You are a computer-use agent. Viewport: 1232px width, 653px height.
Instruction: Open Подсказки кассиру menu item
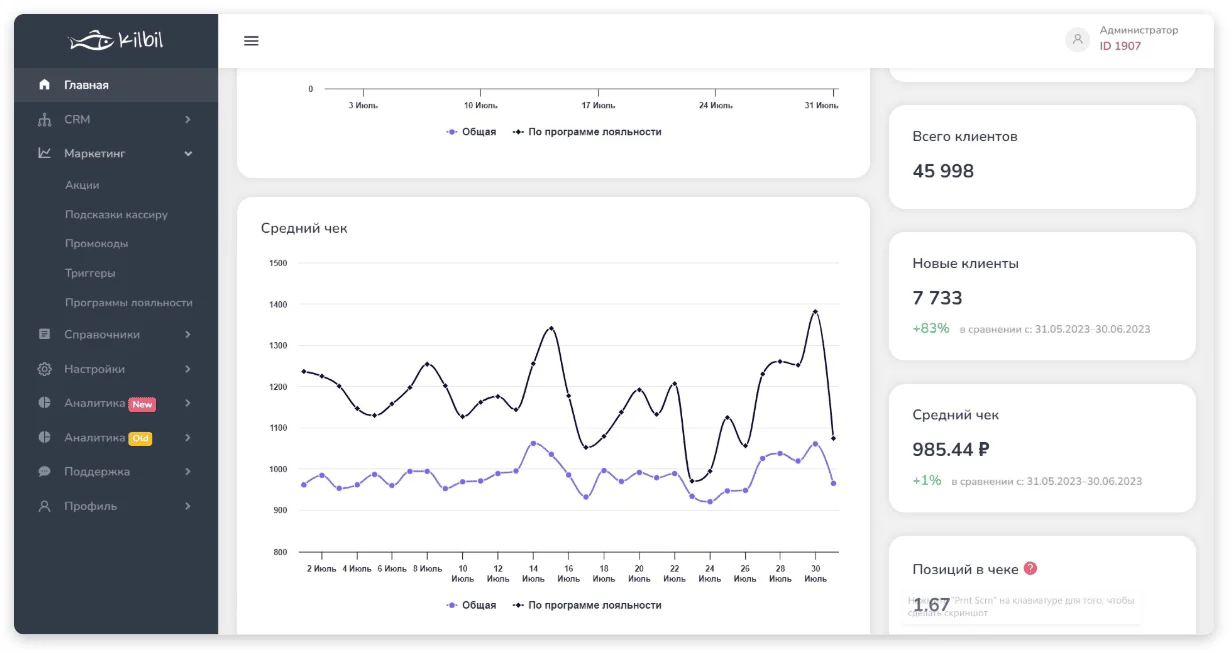[x=116, y=214]
